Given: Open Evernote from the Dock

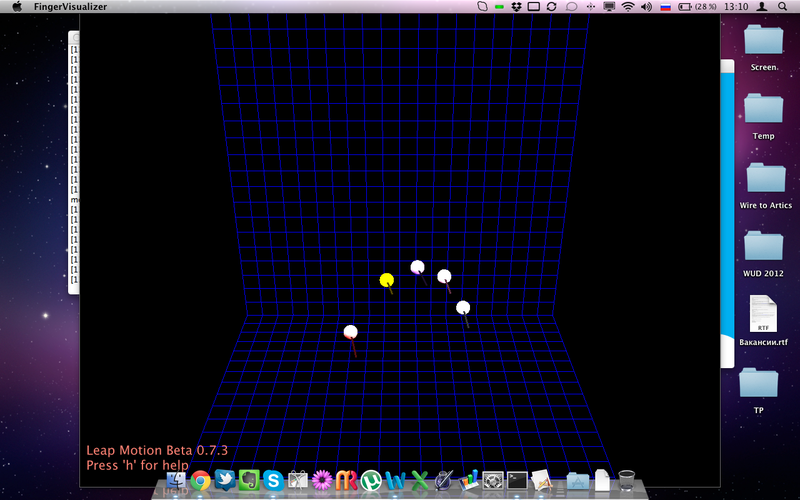Looking at the screenshot, I should 249,481.
